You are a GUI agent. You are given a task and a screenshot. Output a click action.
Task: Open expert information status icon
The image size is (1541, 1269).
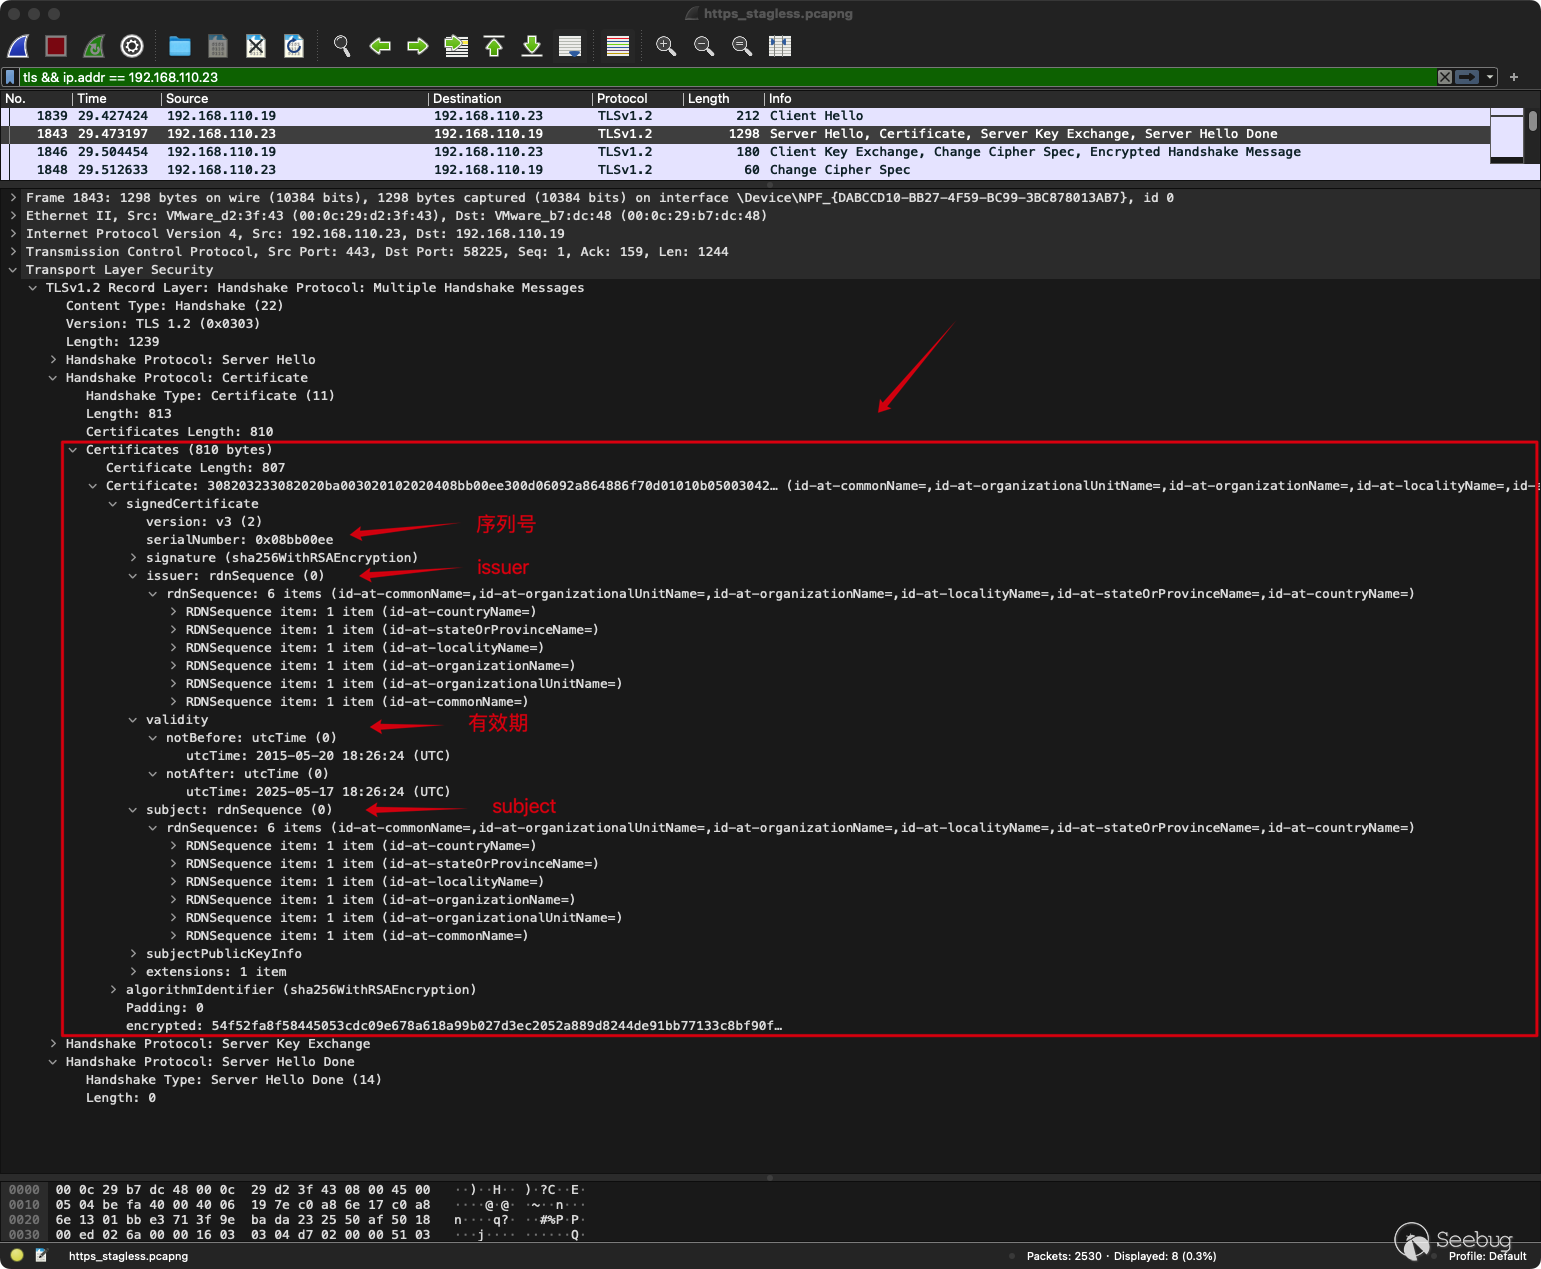[17, 1255]
